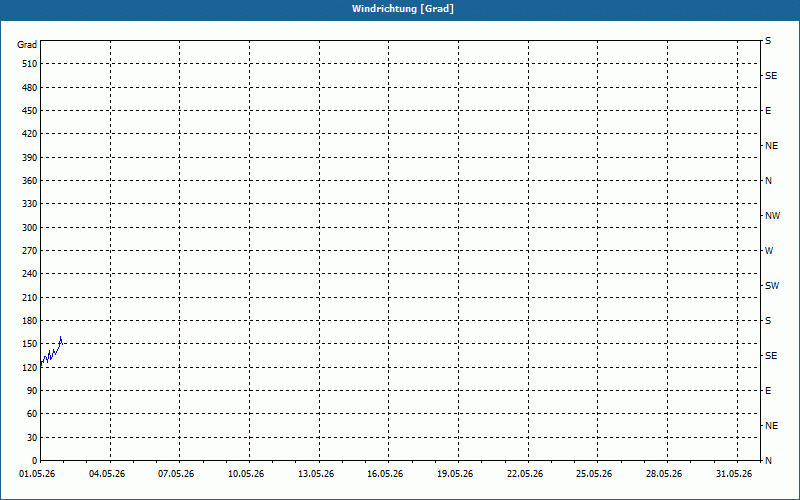The image size is (800, 500).
Task: Click the 16.05.26 date label
Action: click(x=385, y=474)
